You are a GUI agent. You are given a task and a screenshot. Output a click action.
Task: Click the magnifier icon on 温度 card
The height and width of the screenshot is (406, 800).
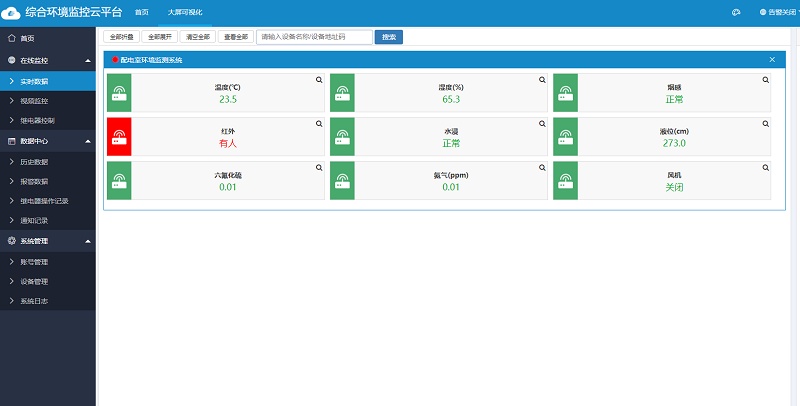tap(319, 79)
